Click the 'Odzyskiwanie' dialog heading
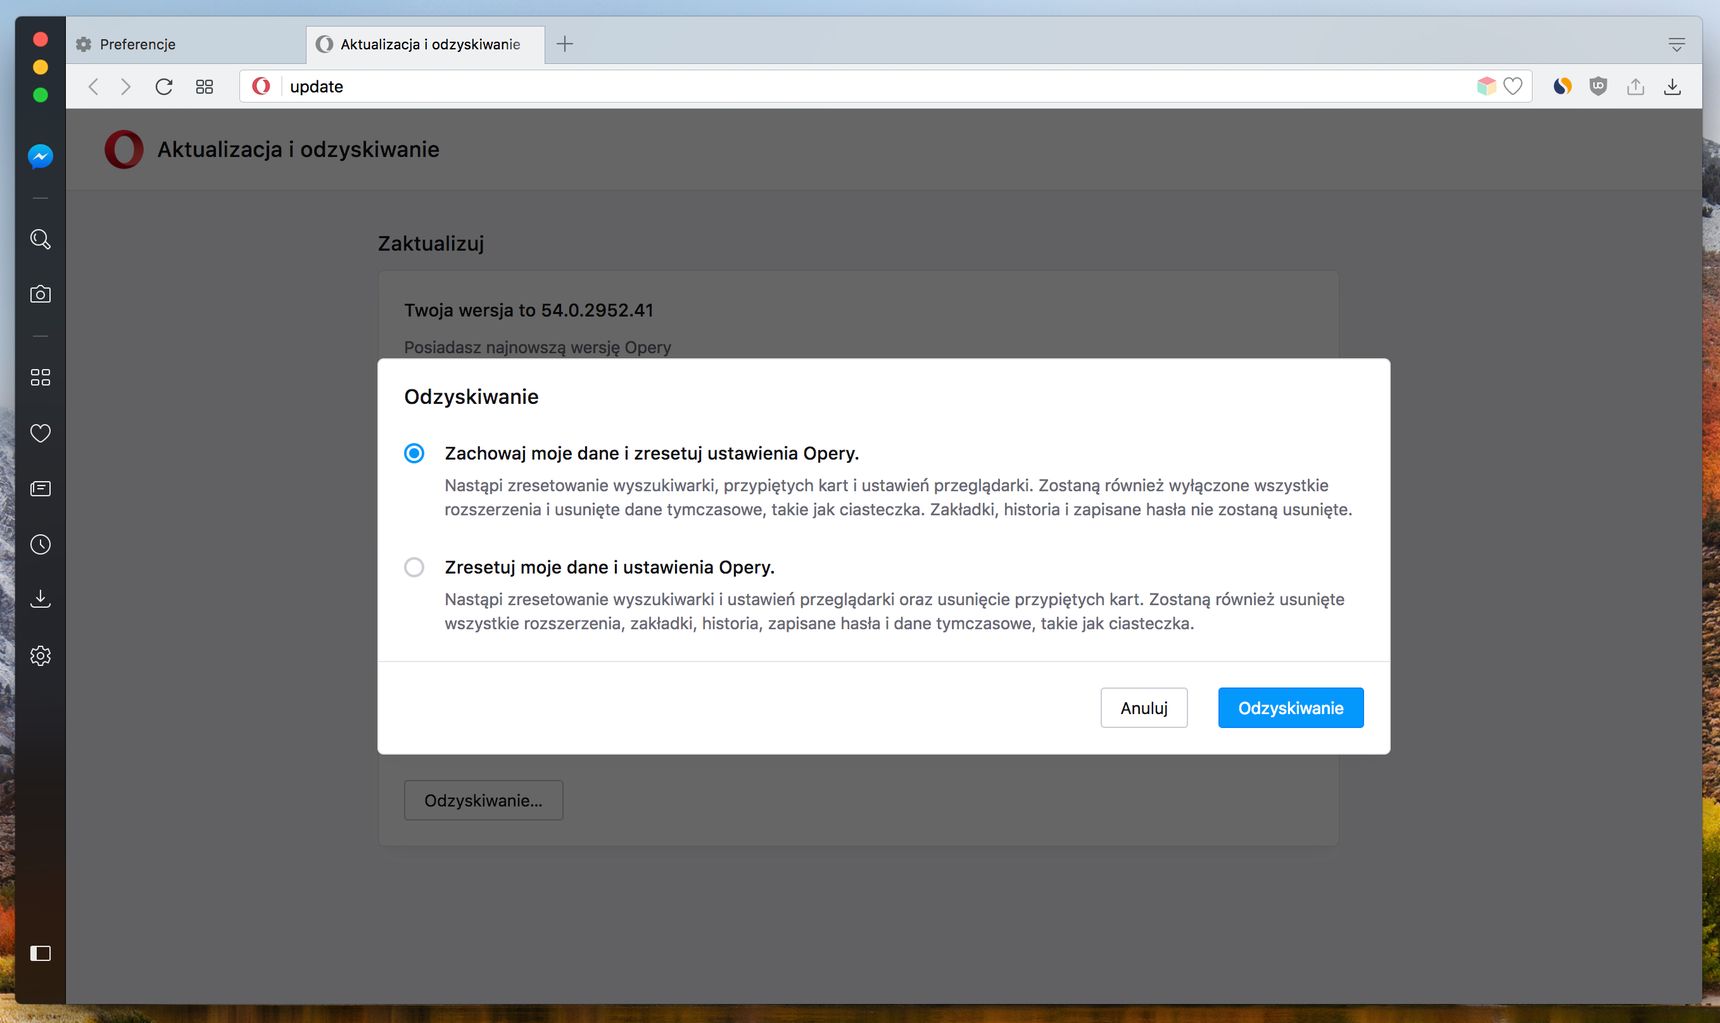1720x1023 pixels. tap(471, 397)
